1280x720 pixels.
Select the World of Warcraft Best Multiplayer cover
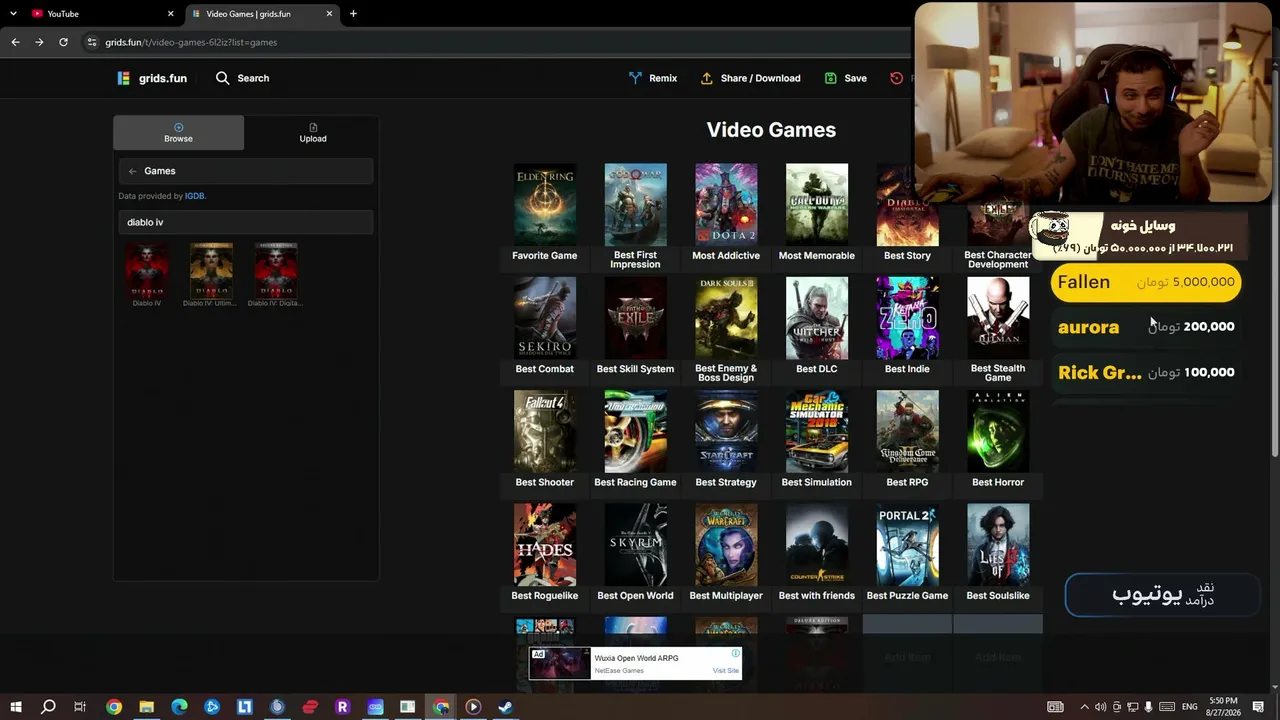726,545
